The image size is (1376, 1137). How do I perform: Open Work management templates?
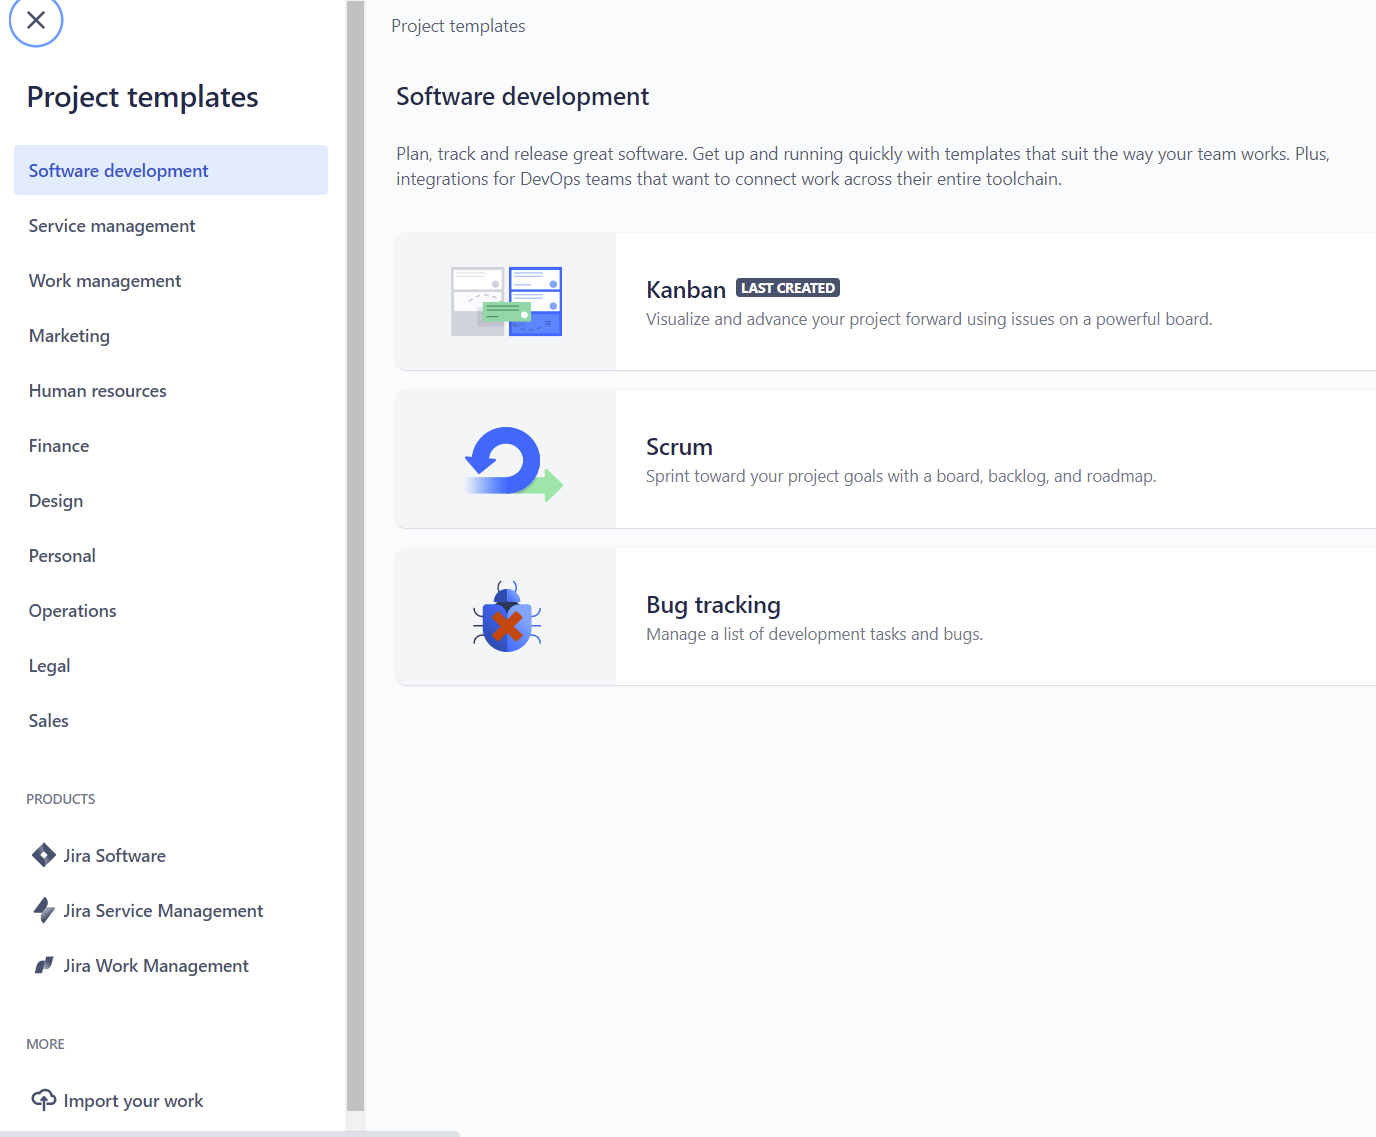click(171, 280)
